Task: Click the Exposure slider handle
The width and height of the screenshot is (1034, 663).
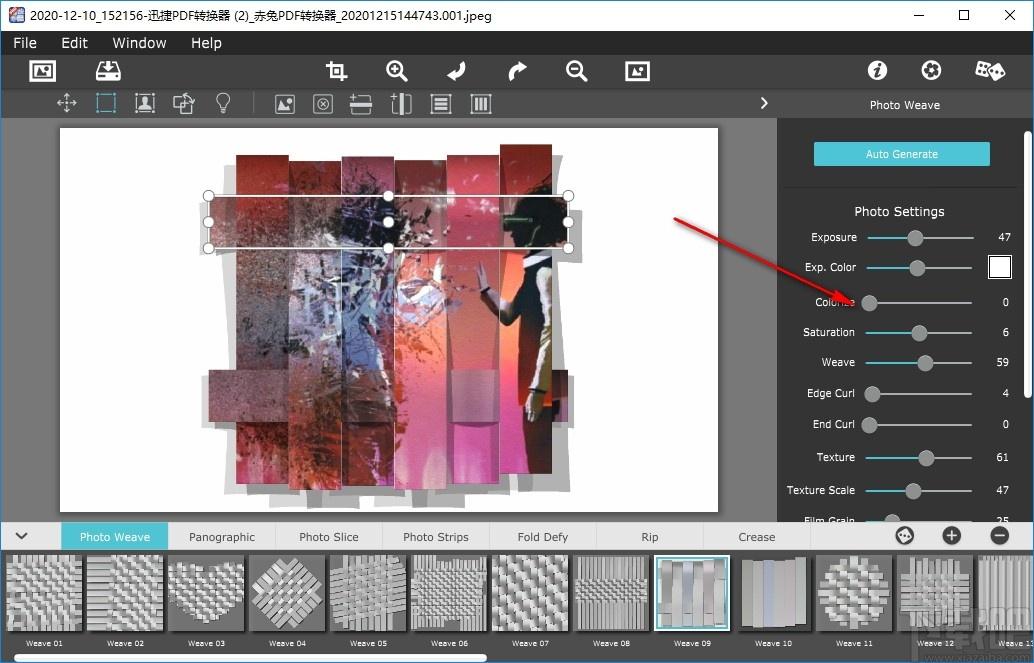Action: 915,237
